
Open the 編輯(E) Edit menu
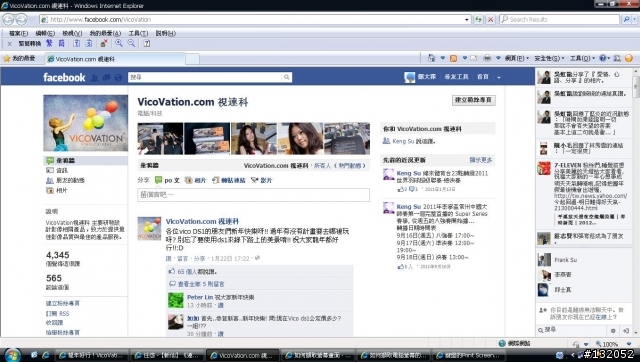[x=45, y=33]
